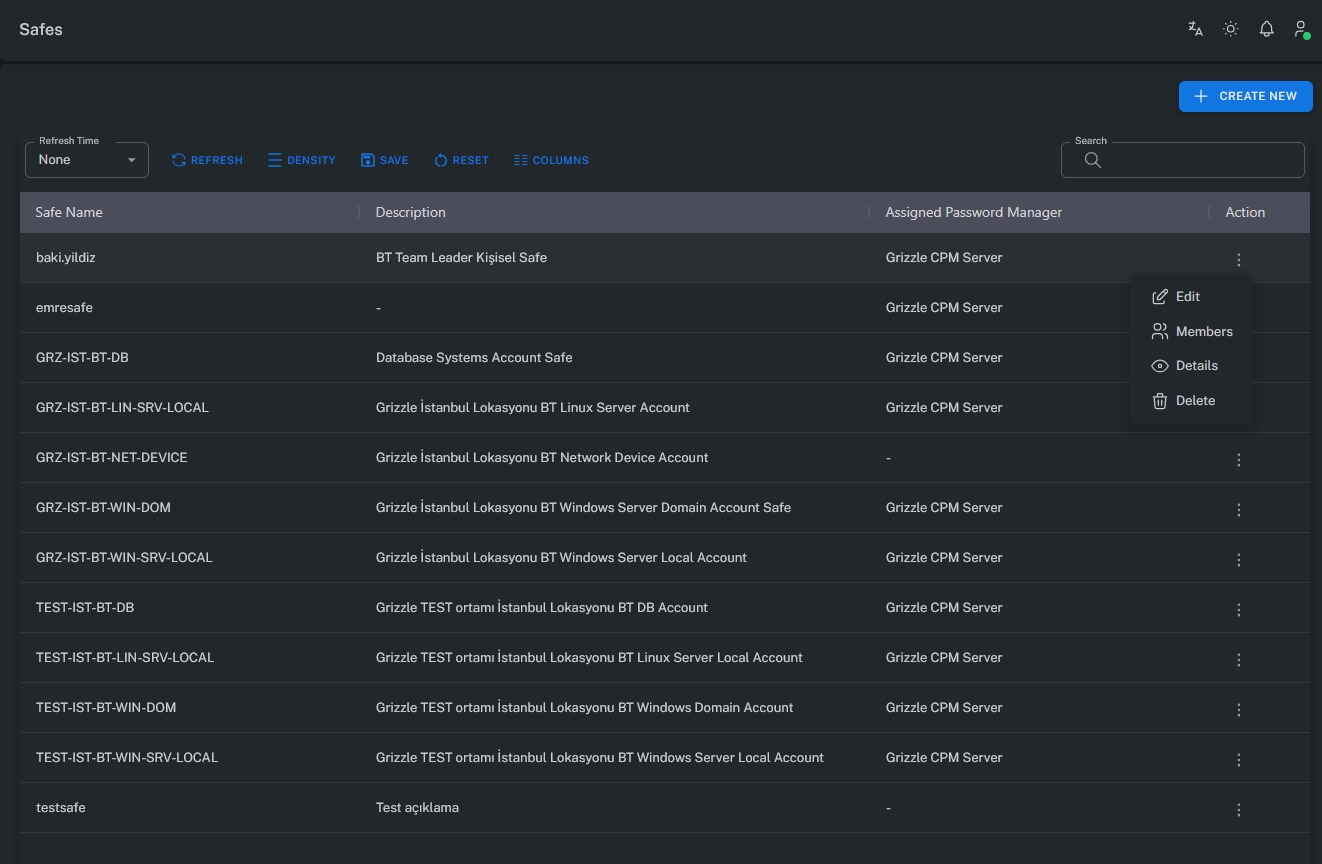Open the action menu for baki.yildiz
The height and width of the screenshot is (864, 1322).
point(1239,260)
